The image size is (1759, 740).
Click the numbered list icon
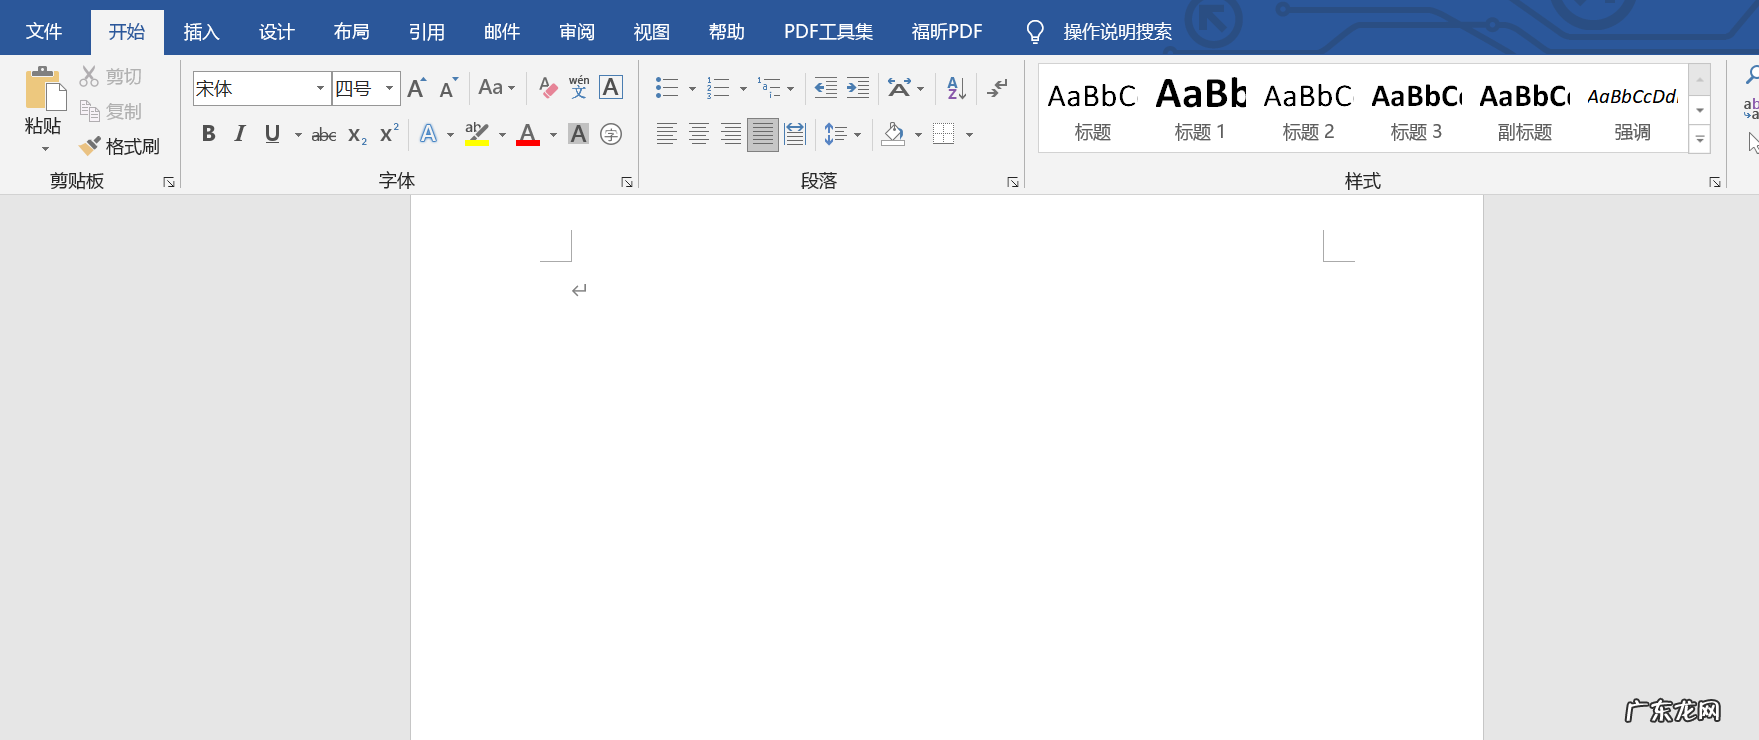coord(718,88)
